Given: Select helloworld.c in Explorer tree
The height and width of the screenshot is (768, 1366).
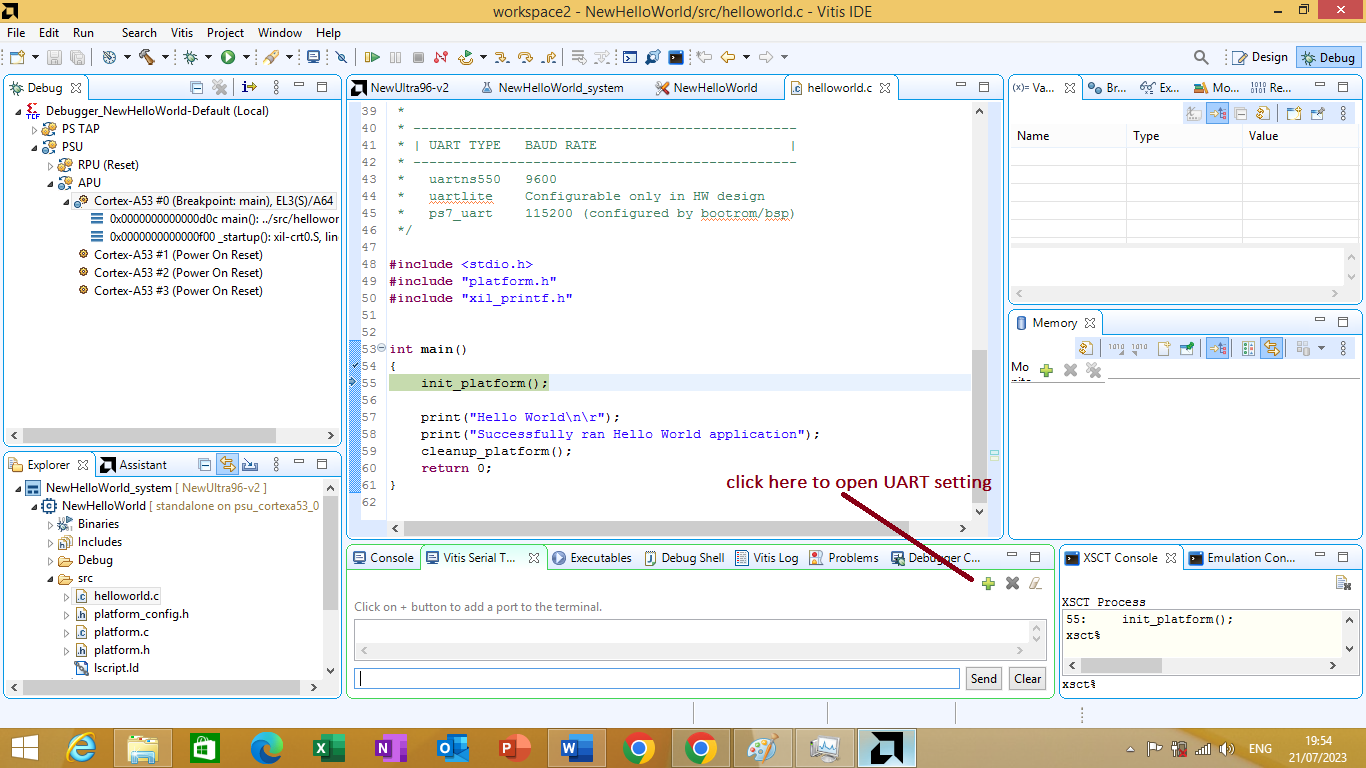Looking at the screenshot, I should (x=127, y=596).
